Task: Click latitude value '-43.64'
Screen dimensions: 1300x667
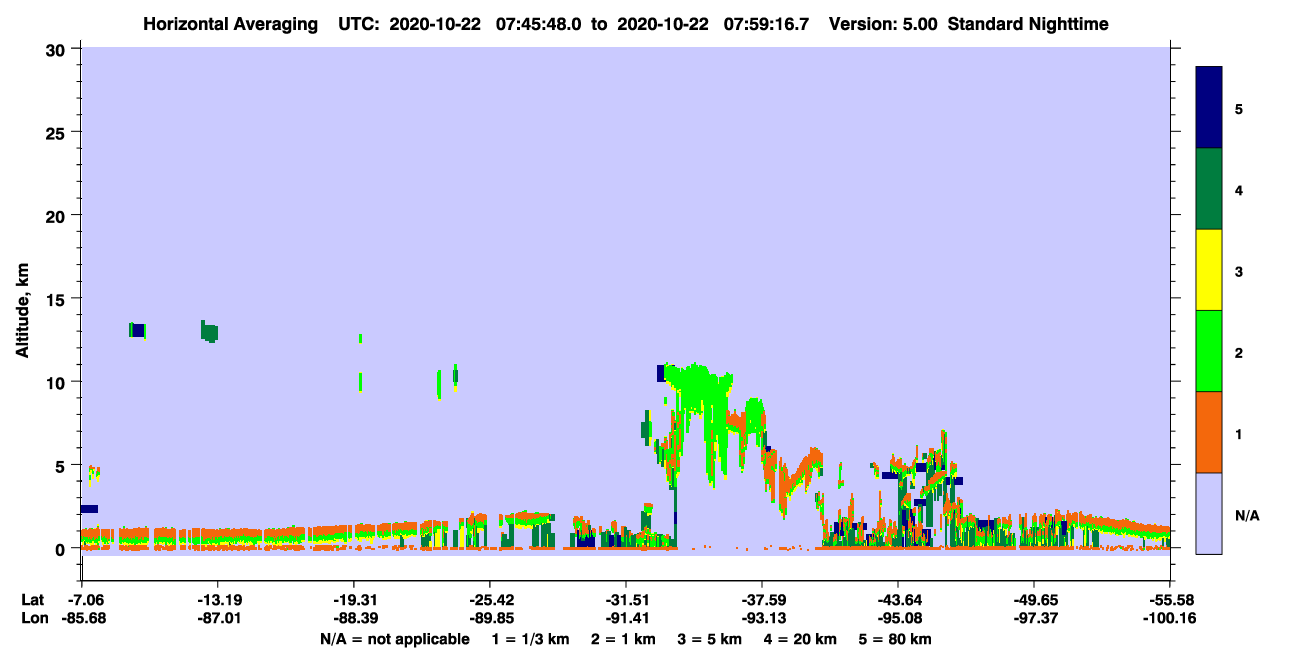Action: pos(897,600)
